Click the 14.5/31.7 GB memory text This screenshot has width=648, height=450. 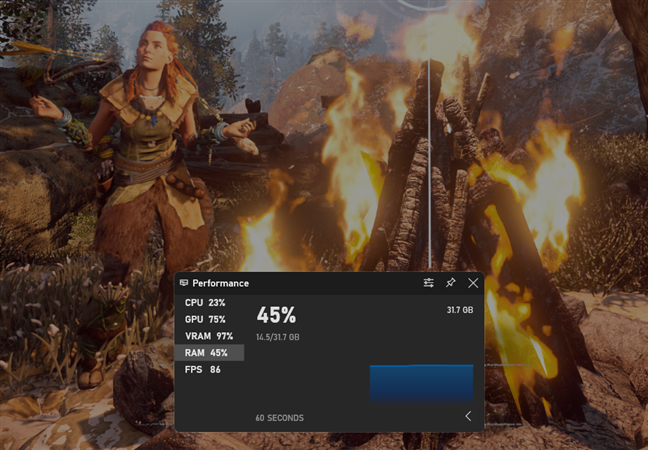coord(277,337)
